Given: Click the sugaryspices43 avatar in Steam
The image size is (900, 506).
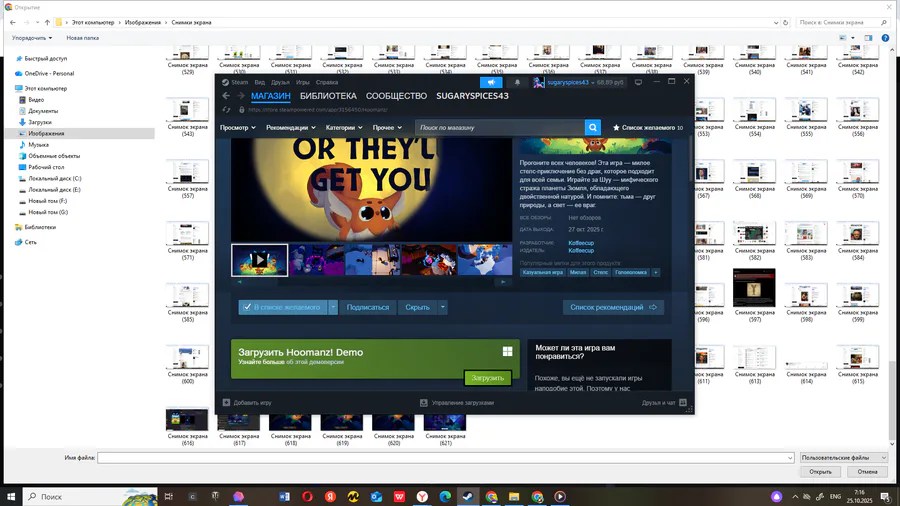Looking at the screenshot, I should click(x=538, y=83).
